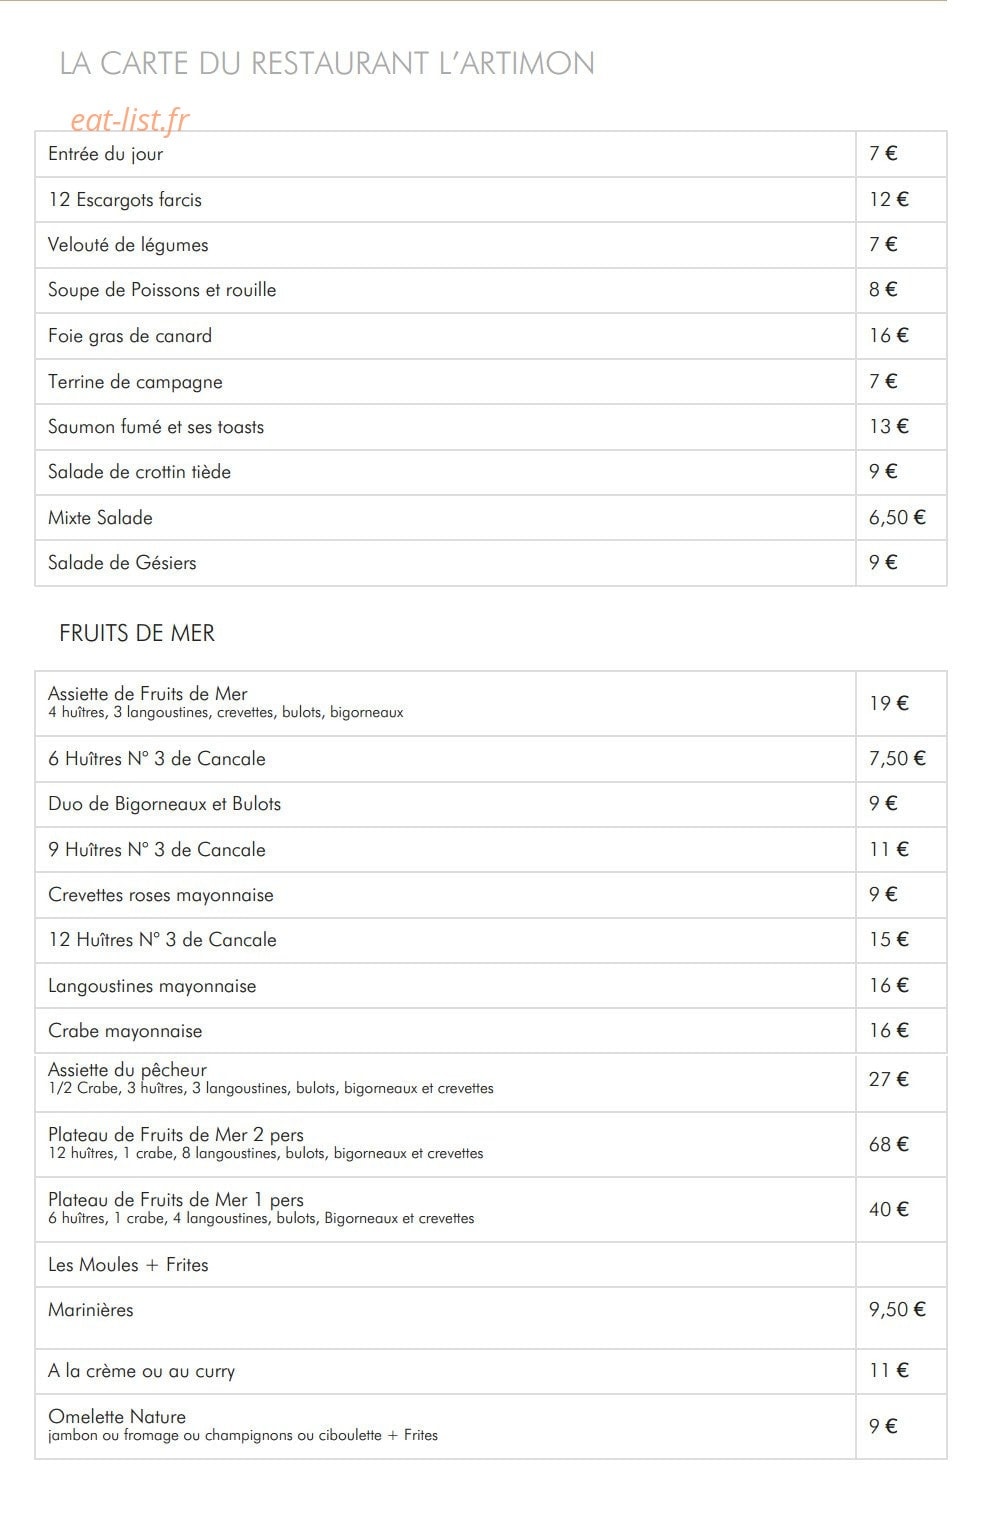Select the Duo de Bigorneaux et Bulots row

tap(491, 804)
